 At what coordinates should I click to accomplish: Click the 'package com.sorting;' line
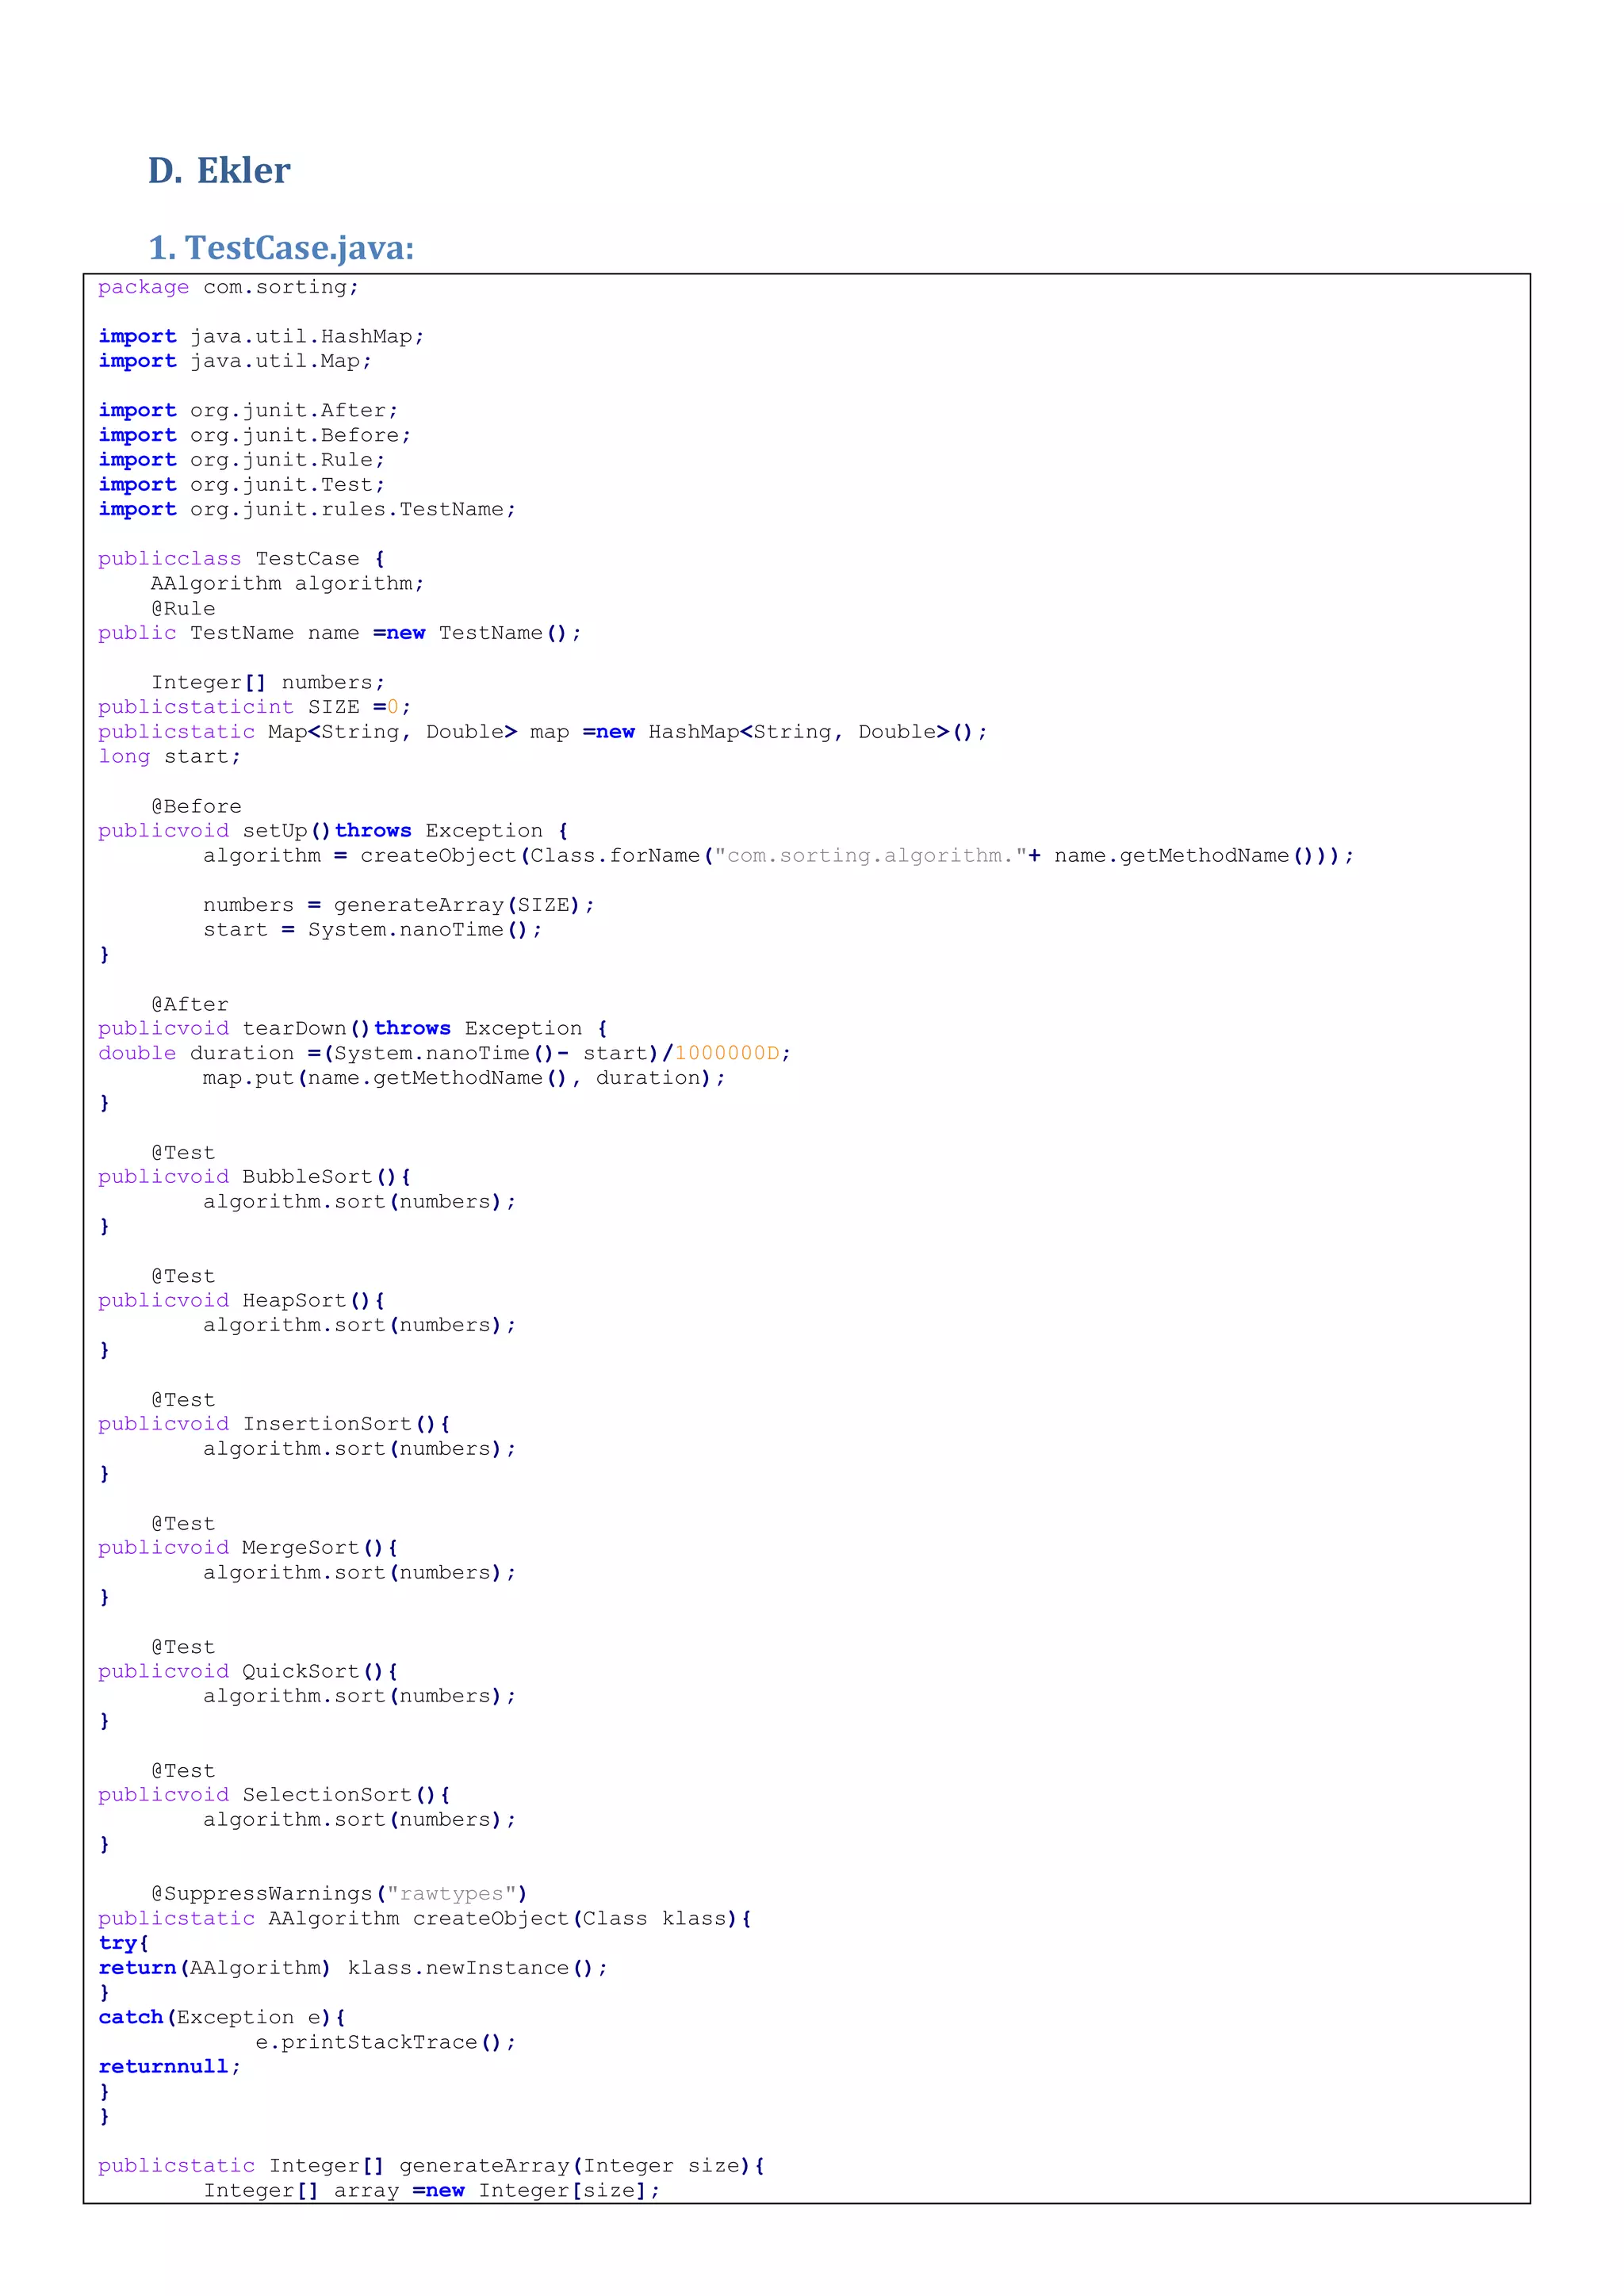coord(228,287)
